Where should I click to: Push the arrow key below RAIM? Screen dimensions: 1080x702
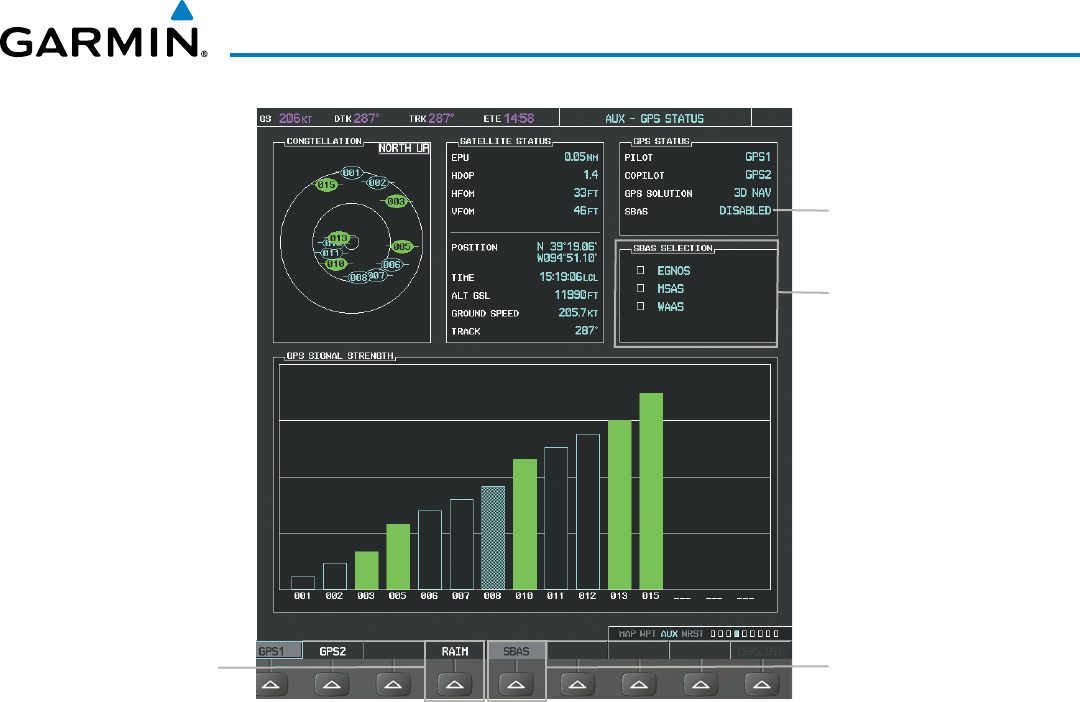455,684
